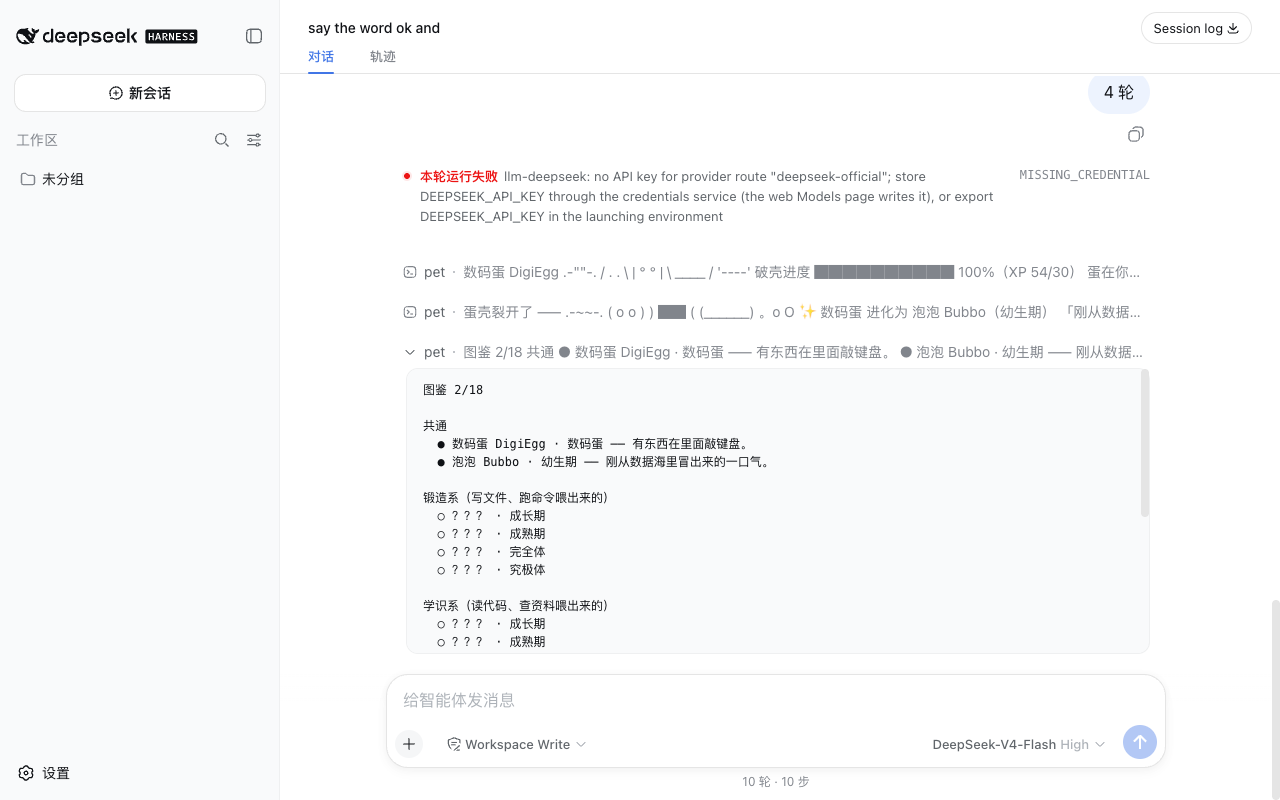
Task: Click the send arrow button
Action: pos(1140,743)
